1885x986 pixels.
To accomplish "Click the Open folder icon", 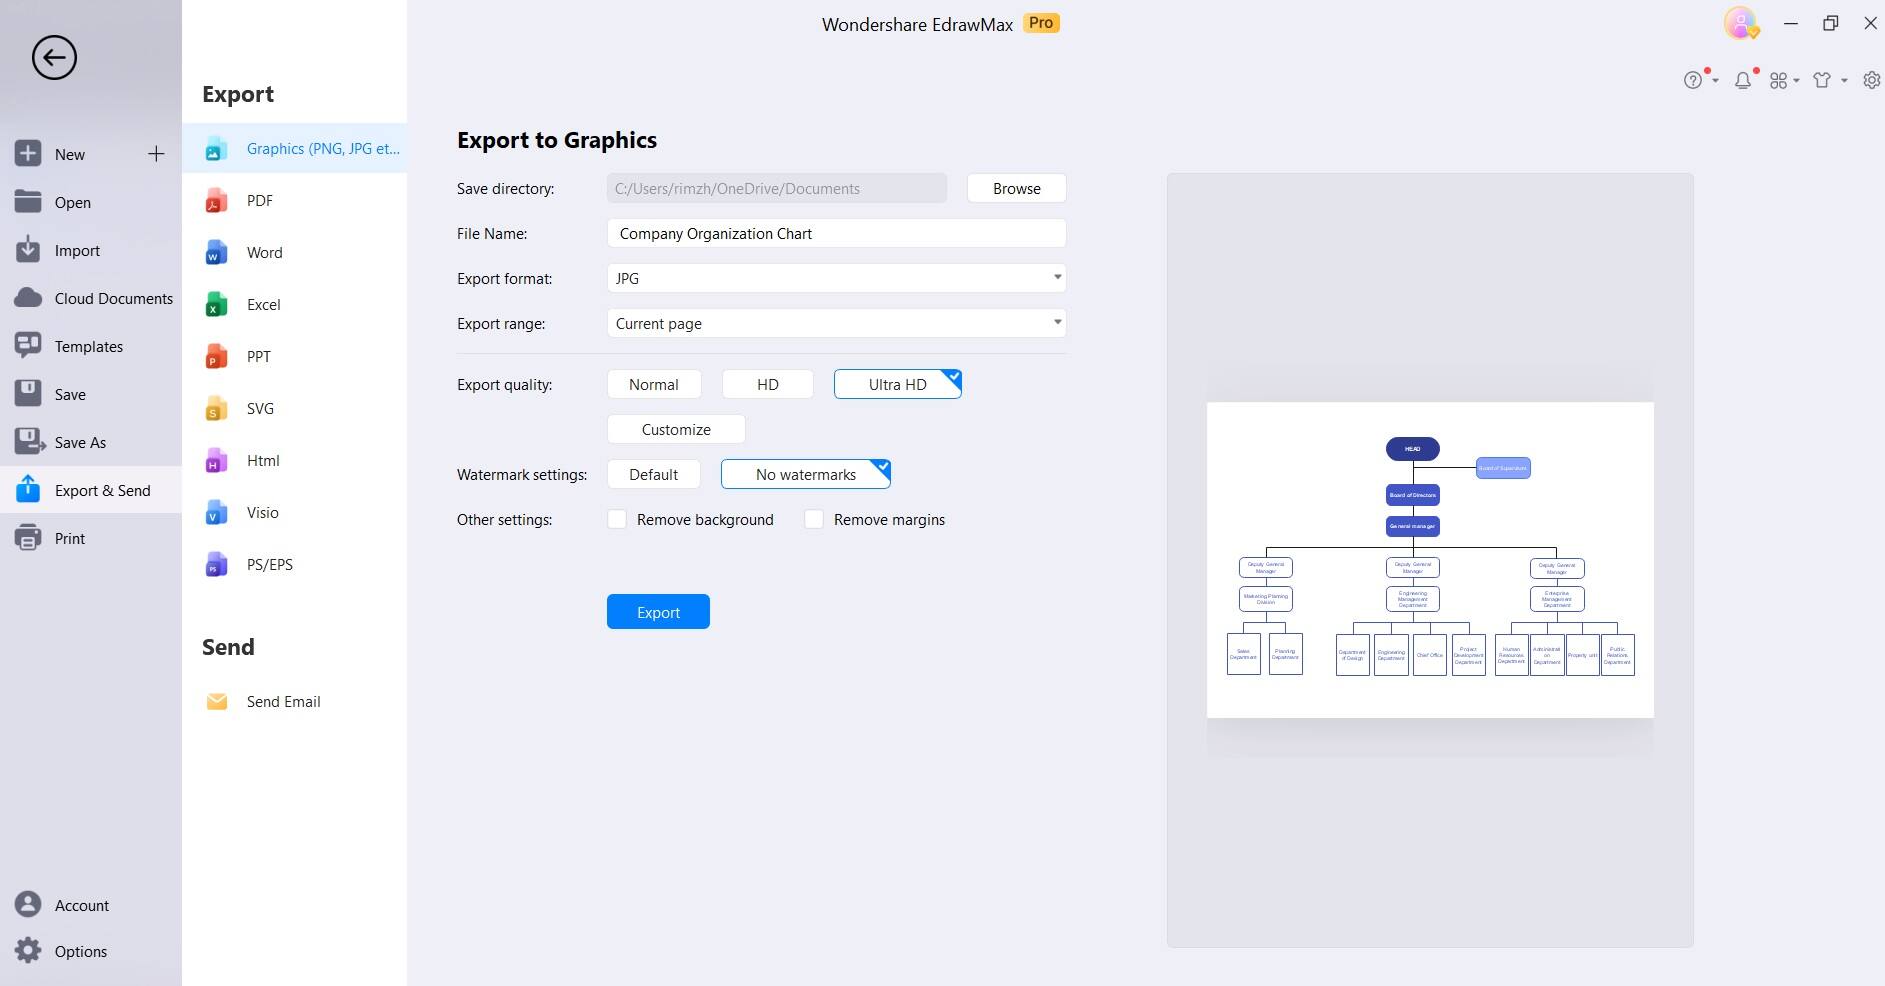I will click(28, 201).
